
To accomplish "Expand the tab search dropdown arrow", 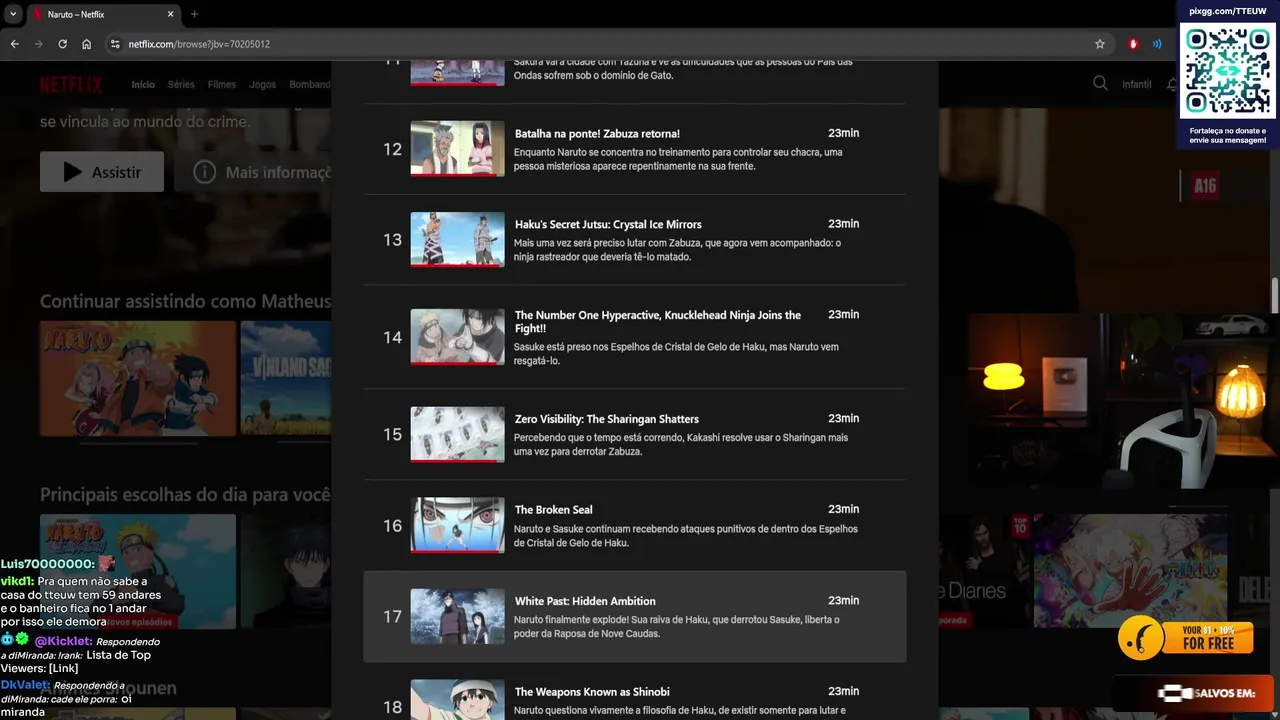I will pos(13,14).
